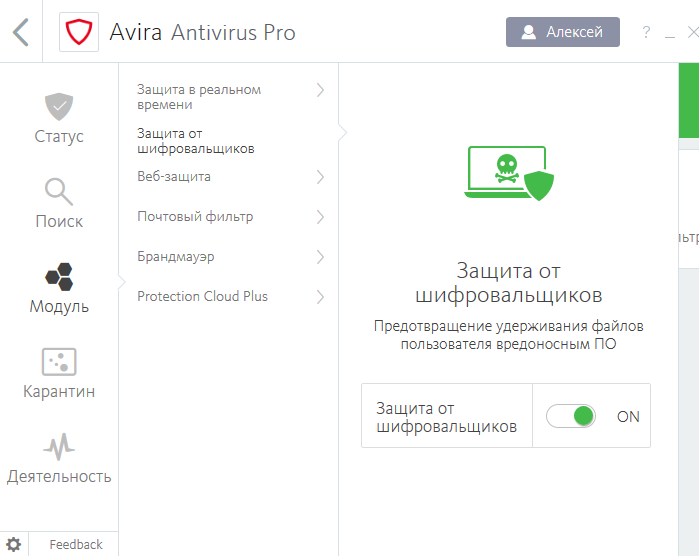Expand Protection Cloud Plus chevron

(x=320, y=297)
